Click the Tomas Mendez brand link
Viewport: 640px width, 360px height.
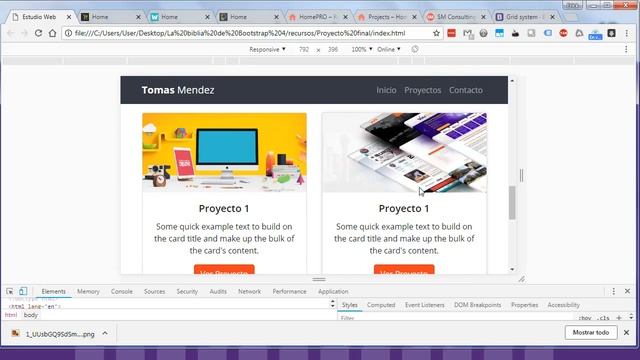178,90
